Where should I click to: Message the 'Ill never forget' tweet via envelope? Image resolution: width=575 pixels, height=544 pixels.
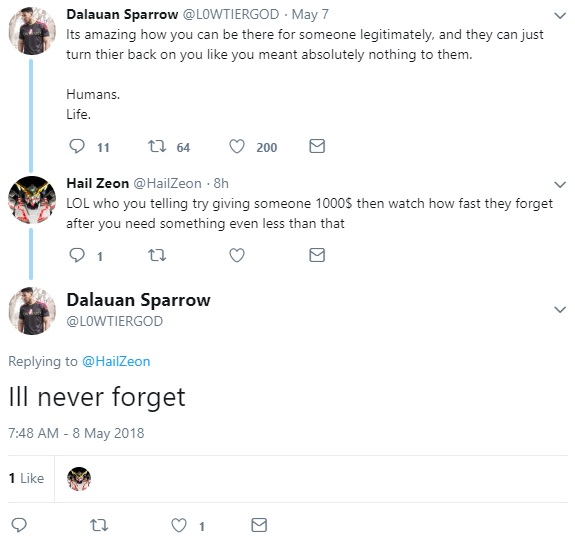pyautogui.click(x=259, y=525)
